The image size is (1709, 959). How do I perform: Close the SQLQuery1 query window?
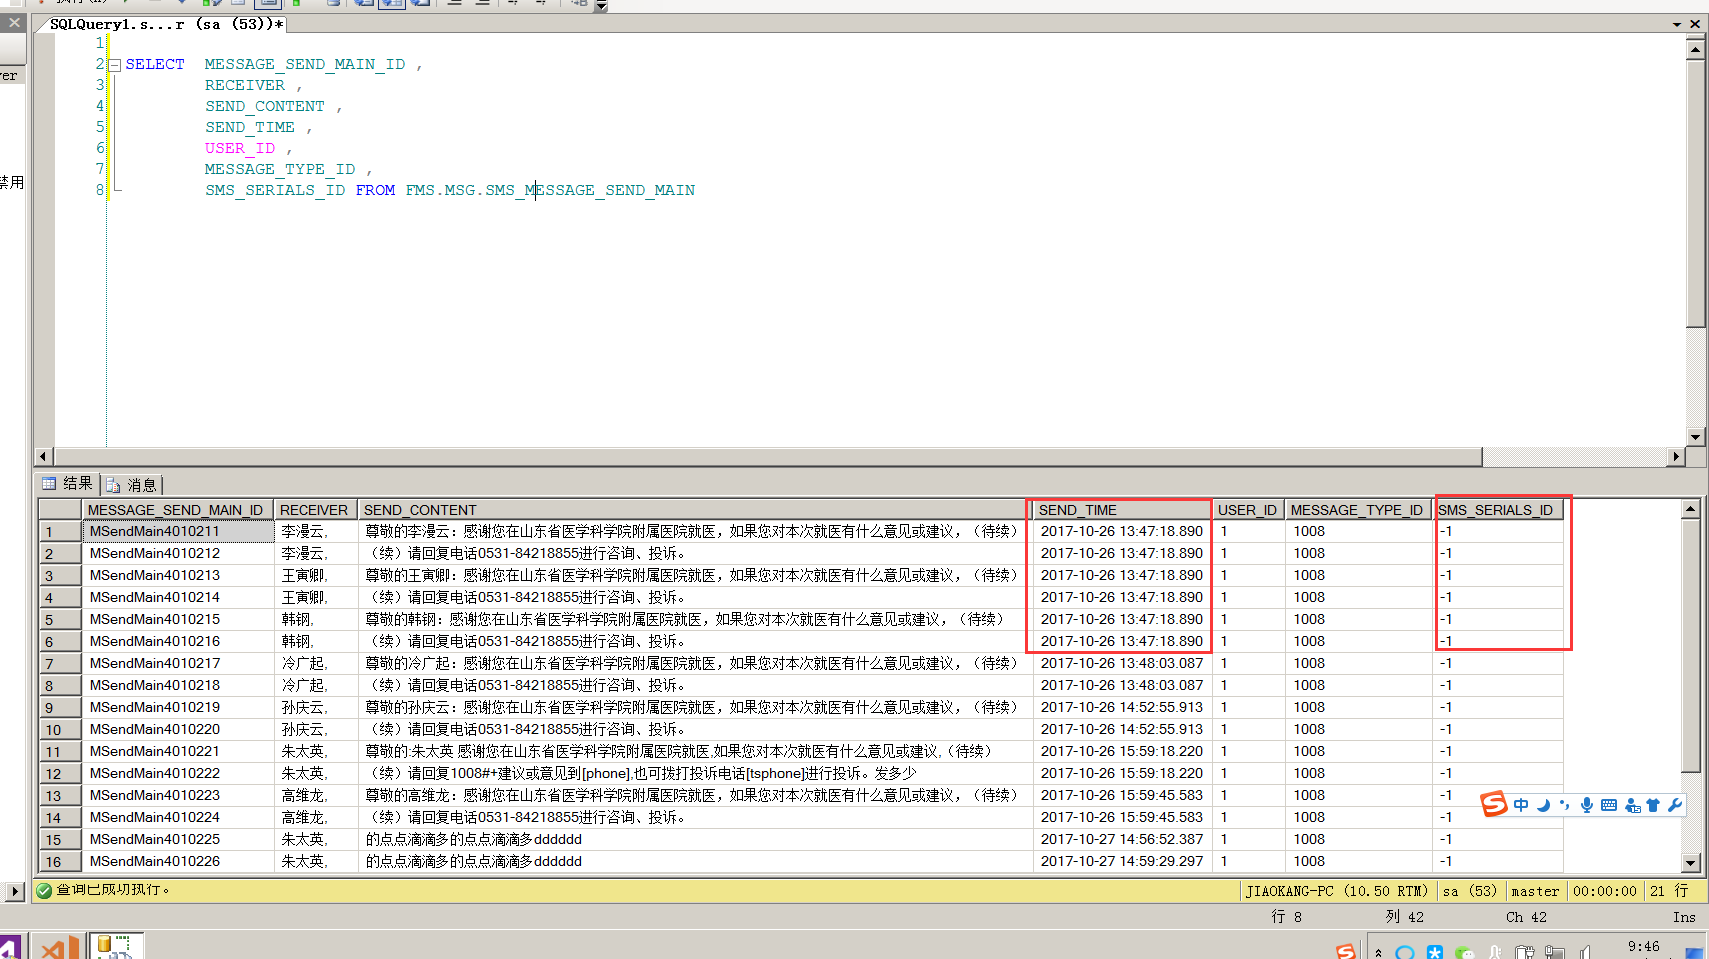(x=1695, y=24)
